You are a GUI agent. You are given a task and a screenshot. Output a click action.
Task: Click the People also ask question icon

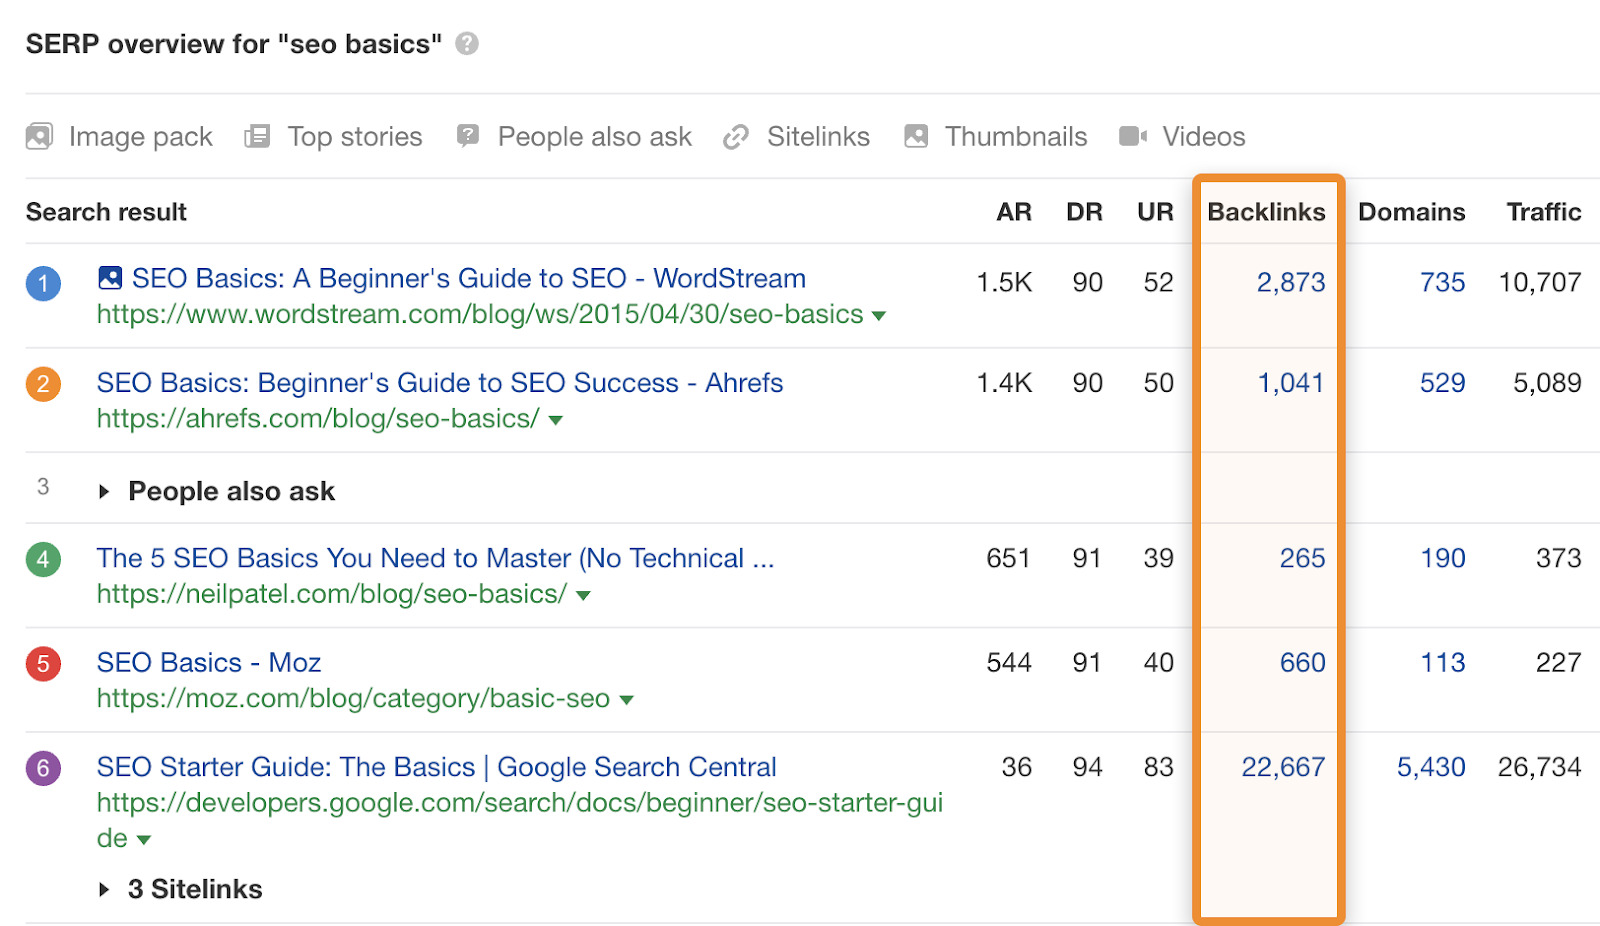click(466, 136)
